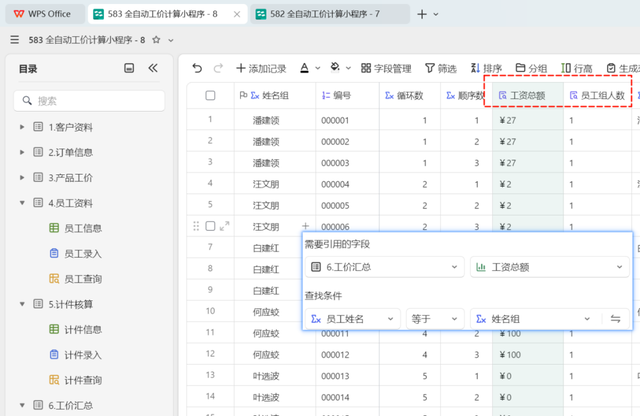
Task: Open the 筛选 filter tool
Action: pyautogui.click(x=441, y=69)
